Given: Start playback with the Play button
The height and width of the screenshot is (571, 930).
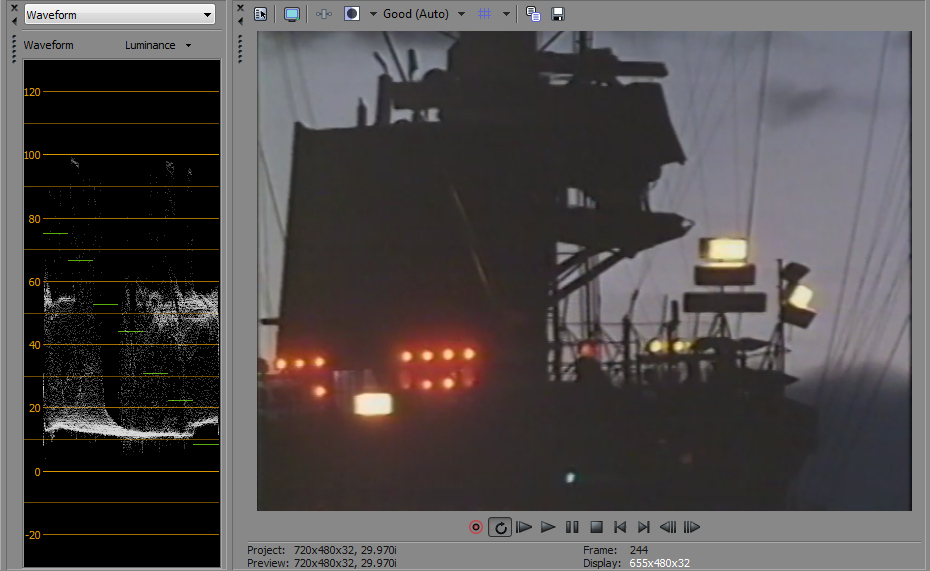Looking at the screenshot, I should click(x=548, y=527).
